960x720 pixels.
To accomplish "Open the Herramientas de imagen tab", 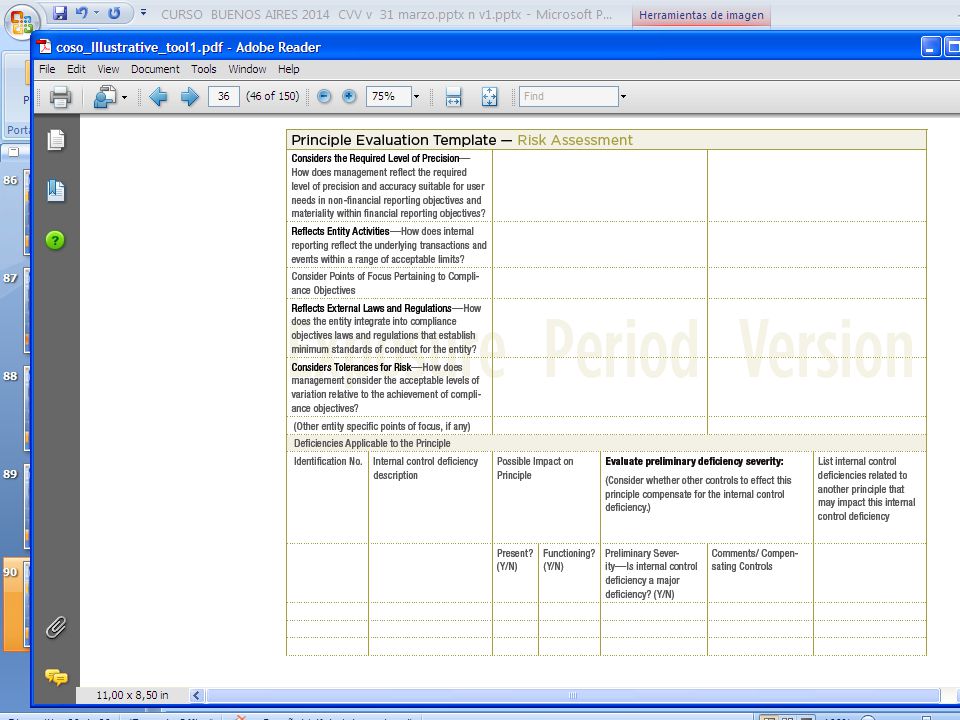I will click(701, 15).
